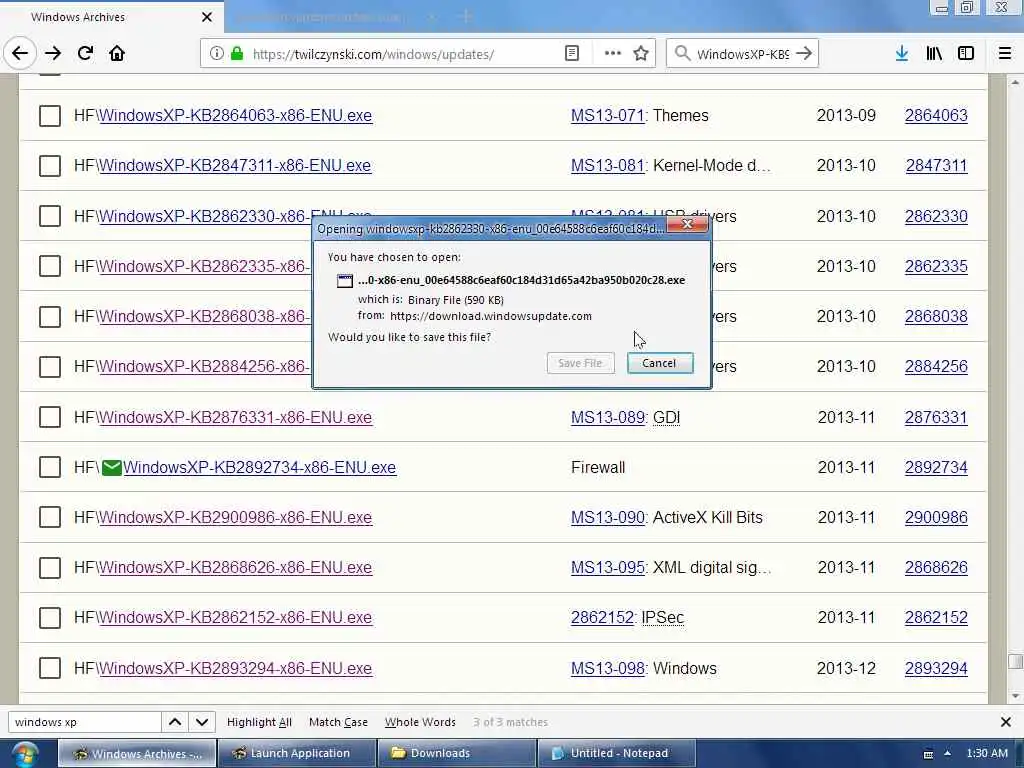Open the MS13-095 bulletin link
Viewport: 1024px width, 768px height.
pos(607,568)
